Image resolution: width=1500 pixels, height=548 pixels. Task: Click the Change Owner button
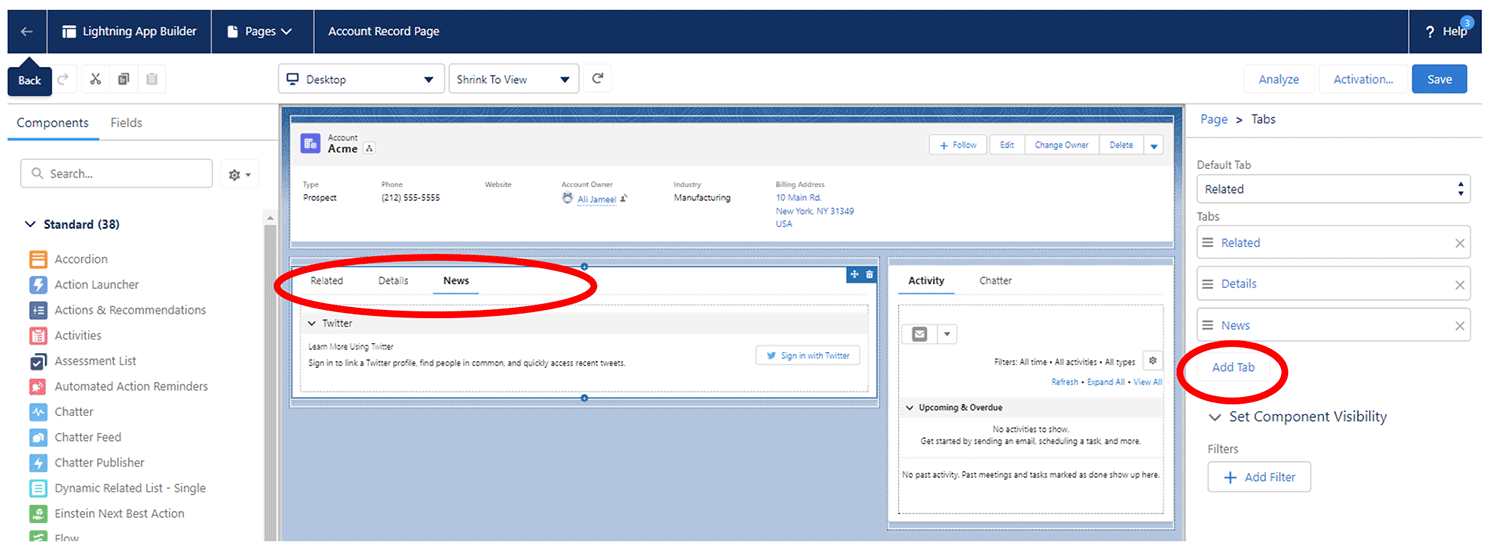[x=1061, y=145]
